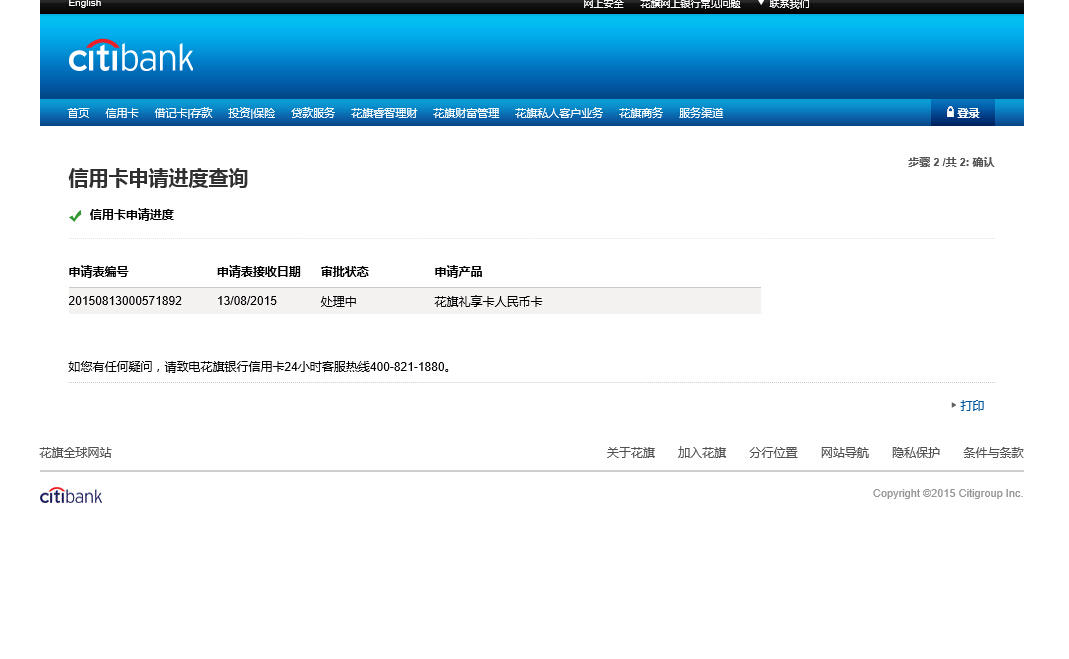
Task: Click the 登录 login button
Action: point(963,112)
